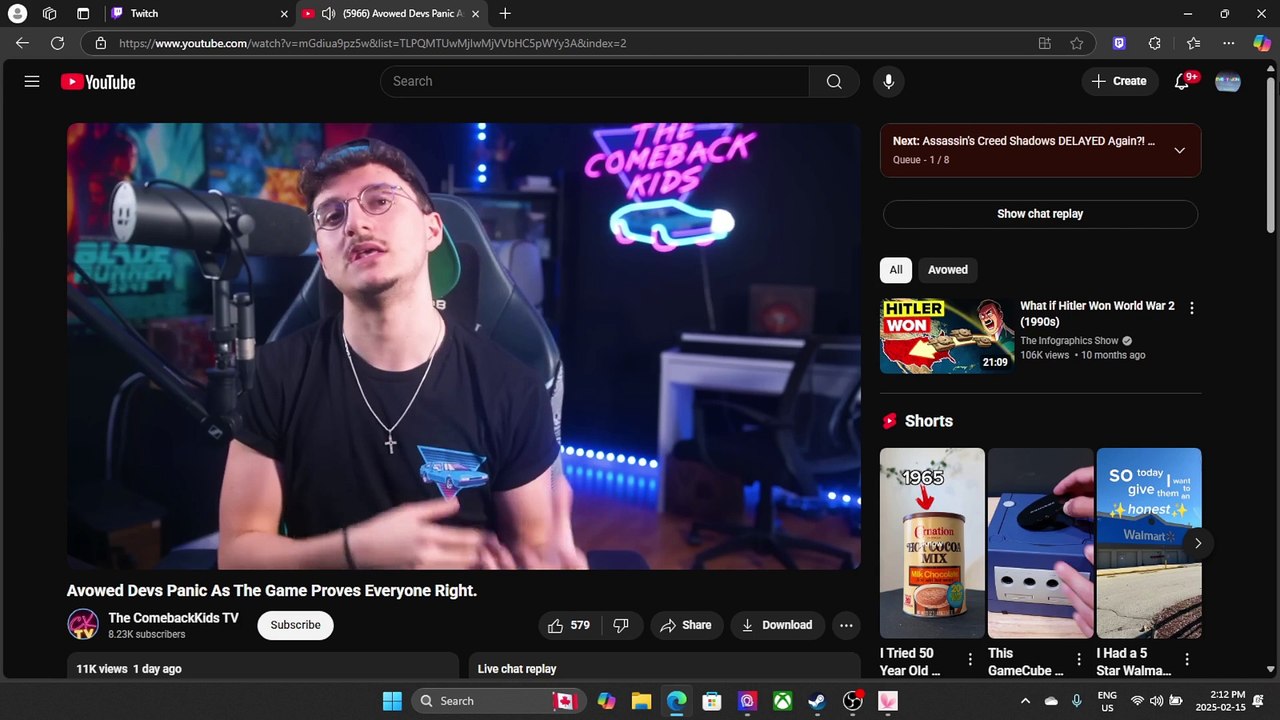Open more actions menu below the video

coord(846,625)
